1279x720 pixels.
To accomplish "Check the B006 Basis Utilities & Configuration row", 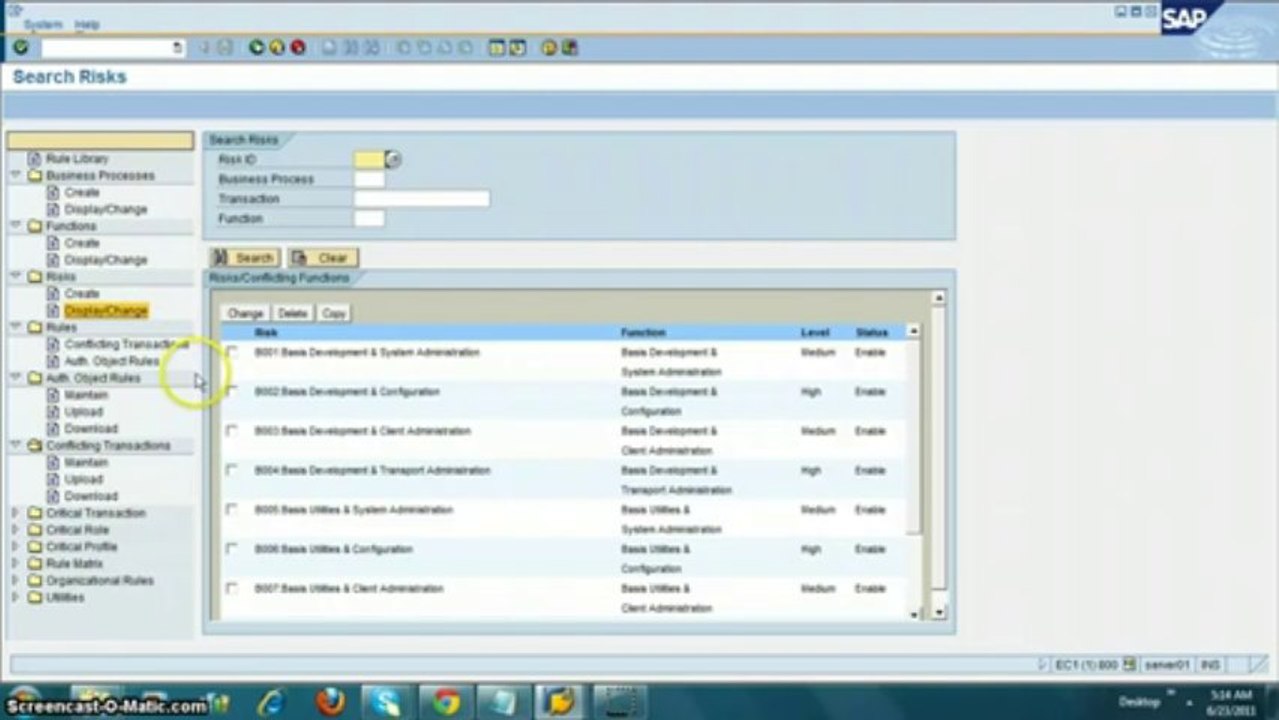I will 232,549.
